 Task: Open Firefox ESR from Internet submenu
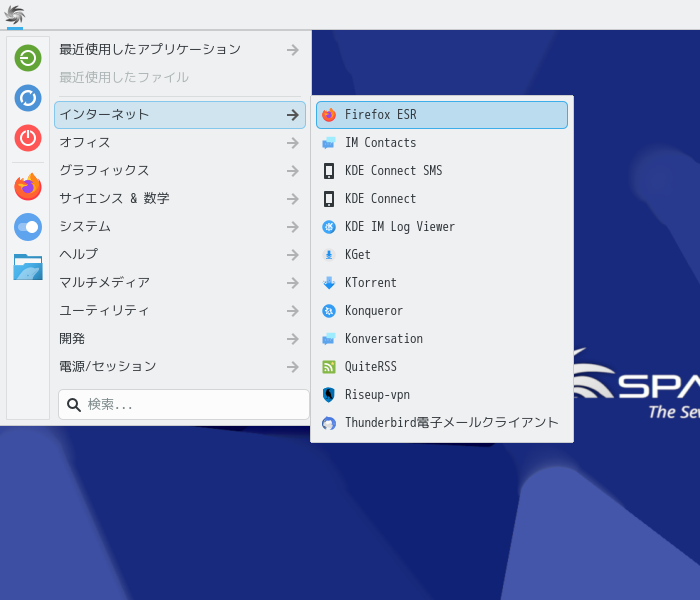tap(441, 115)
